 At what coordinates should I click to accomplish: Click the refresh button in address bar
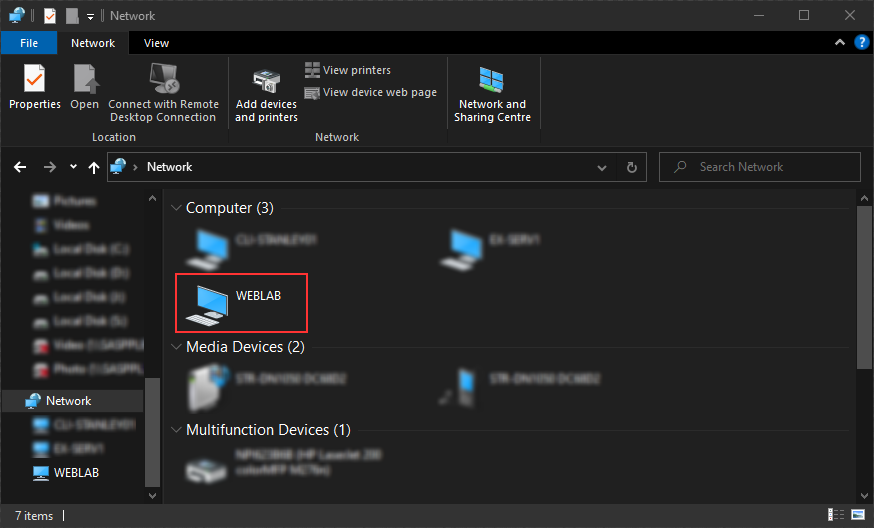pyautogui.click(x=631, y=167)
